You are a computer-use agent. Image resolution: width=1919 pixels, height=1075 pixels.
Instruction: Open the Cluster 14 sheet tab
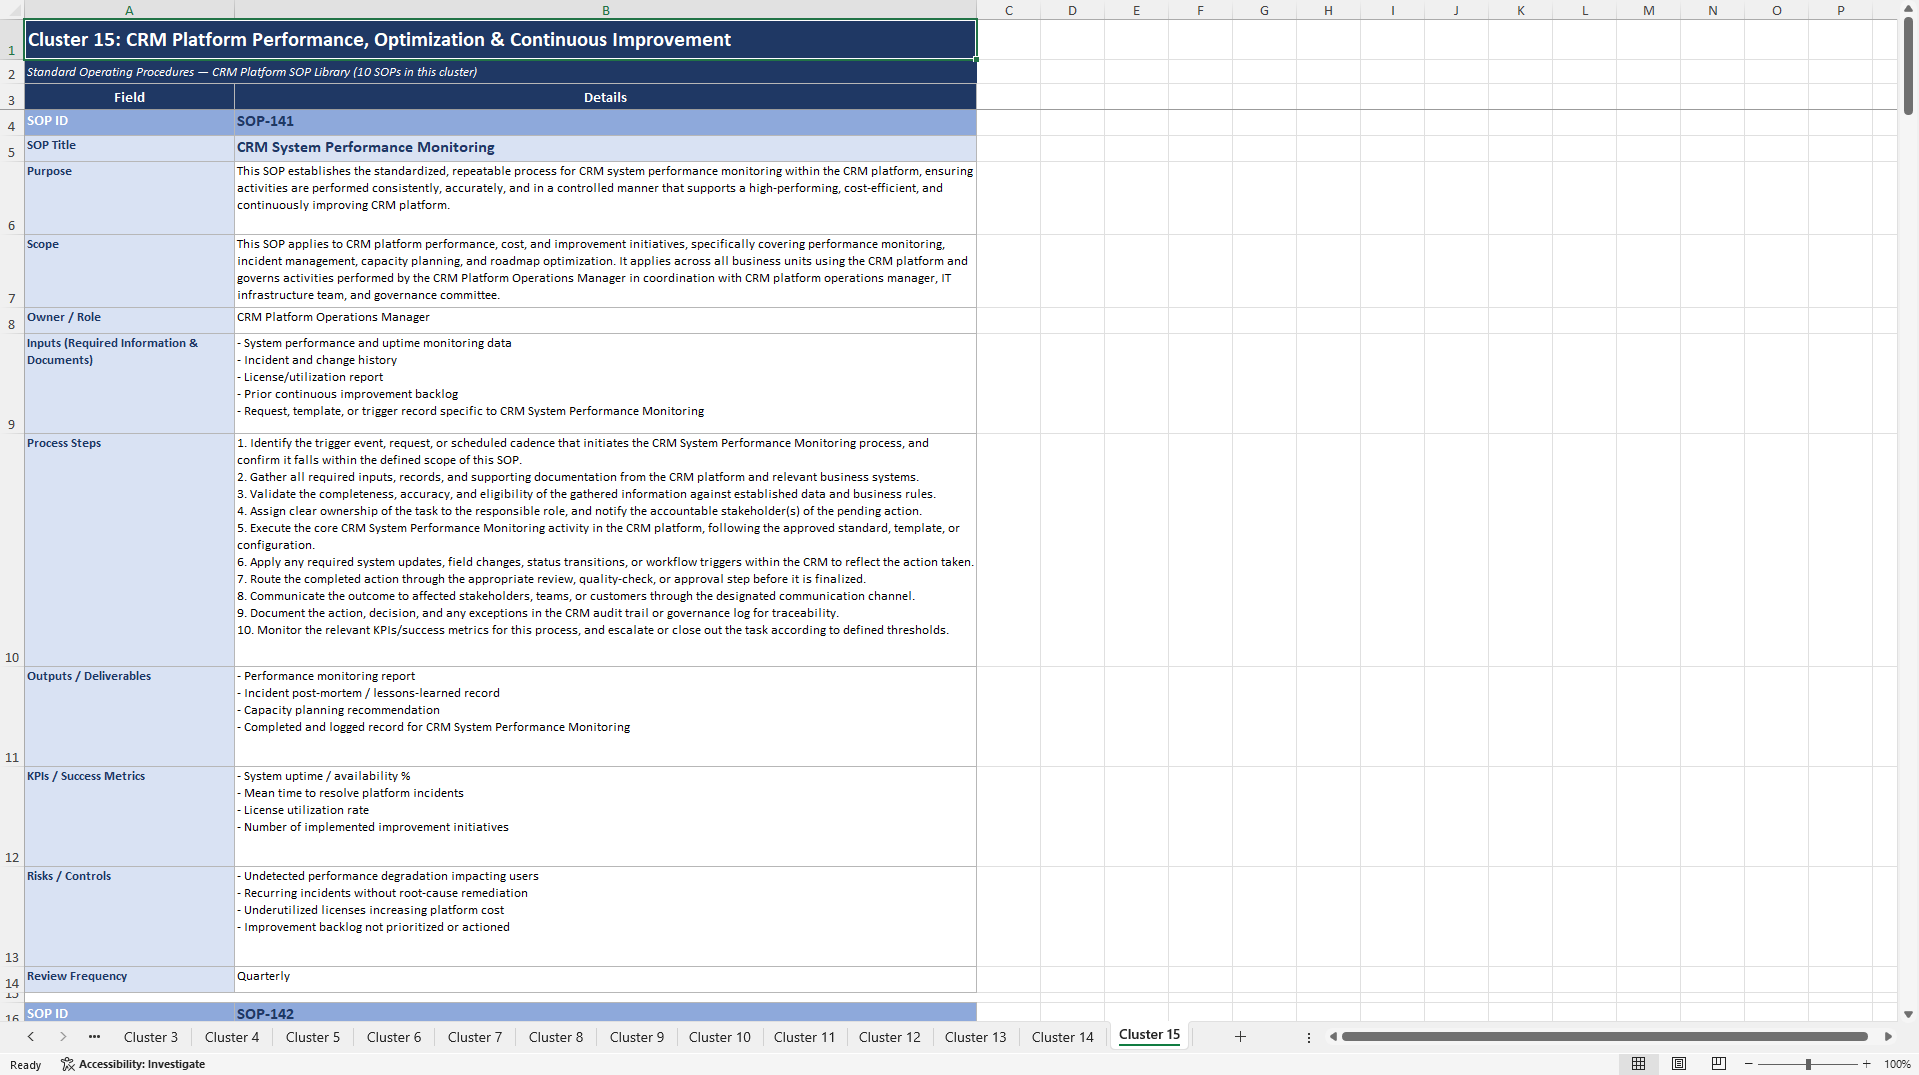(1063, 1037)
